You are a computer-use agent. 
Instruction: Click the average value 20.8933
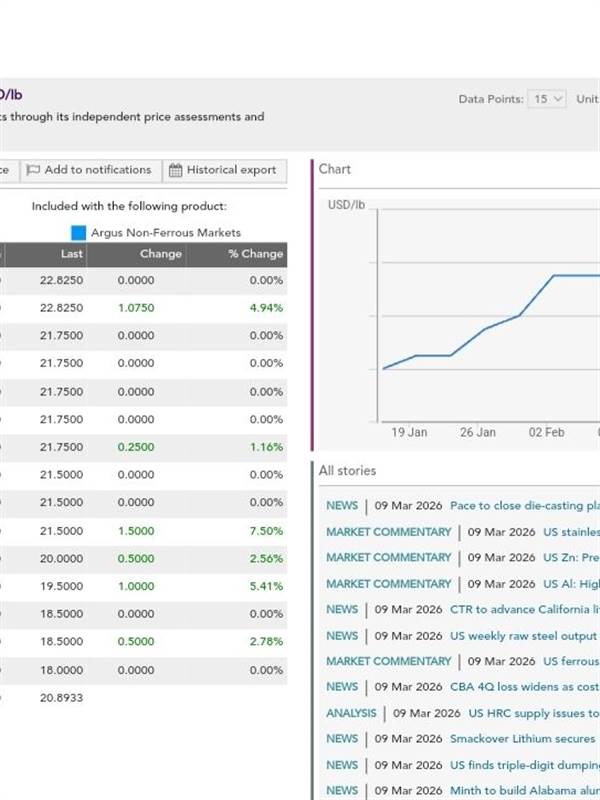point(61,698)
